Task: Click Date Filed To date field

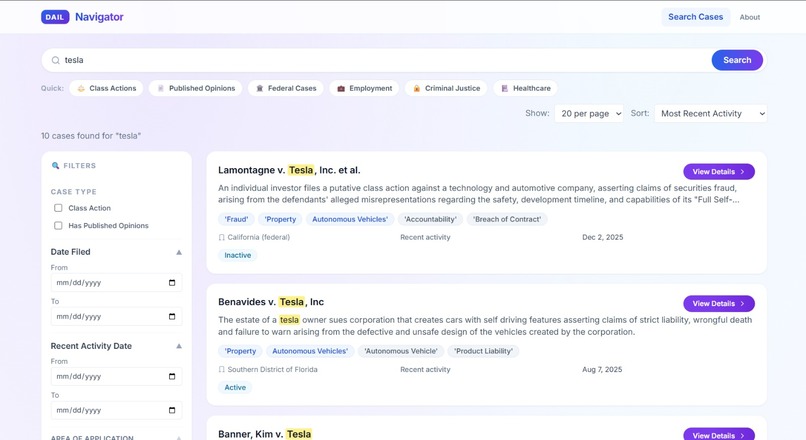Action: (x=116, y=317)
